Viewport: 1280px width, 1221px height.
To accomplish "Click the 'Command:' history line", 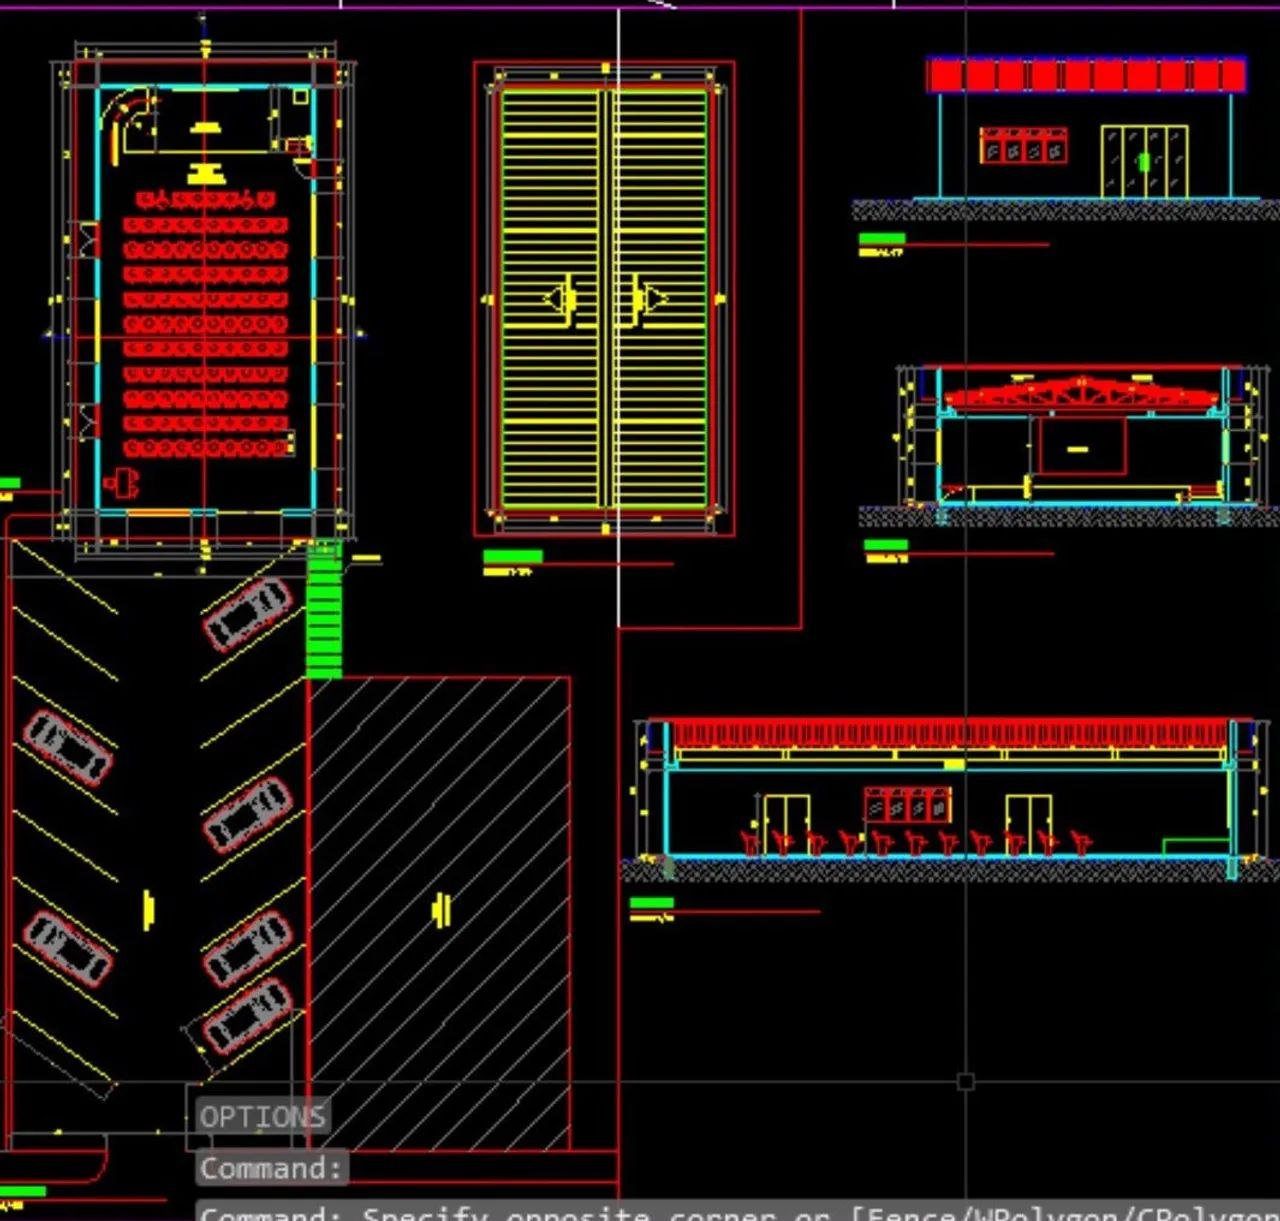I will coord(271,1168).
